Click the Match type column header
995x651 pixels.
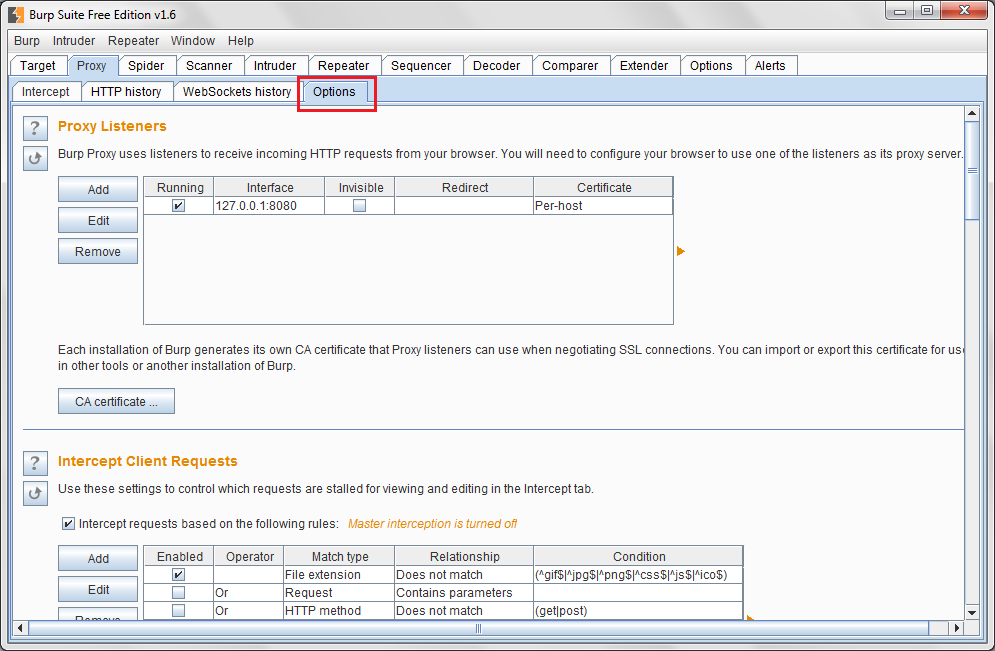click(x=339, y=556)
